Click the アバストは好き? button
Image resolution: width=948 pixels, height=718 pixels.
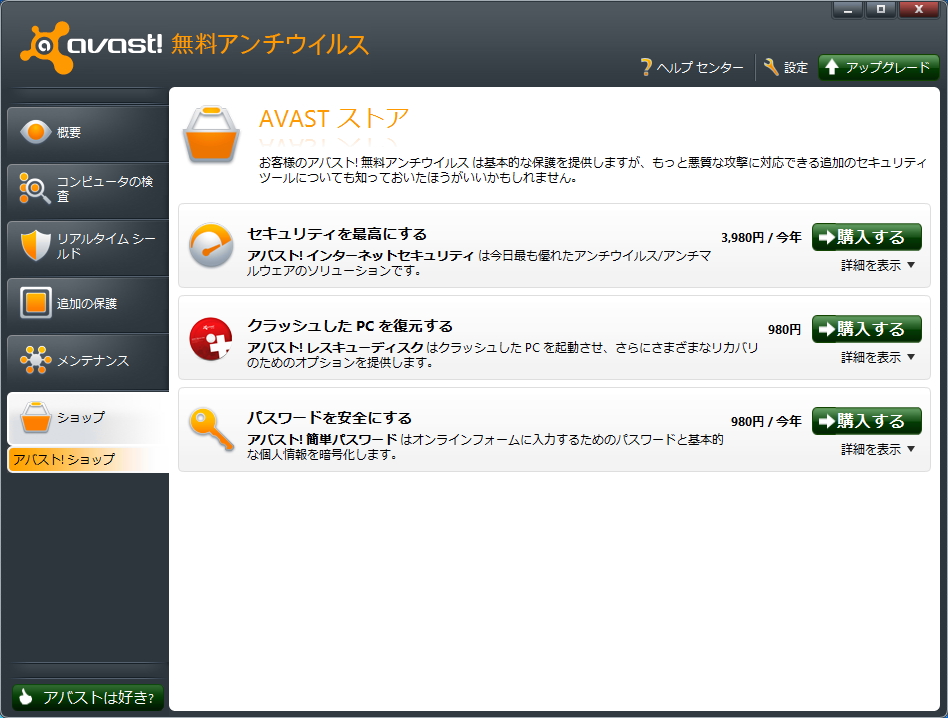coord(87,697)
